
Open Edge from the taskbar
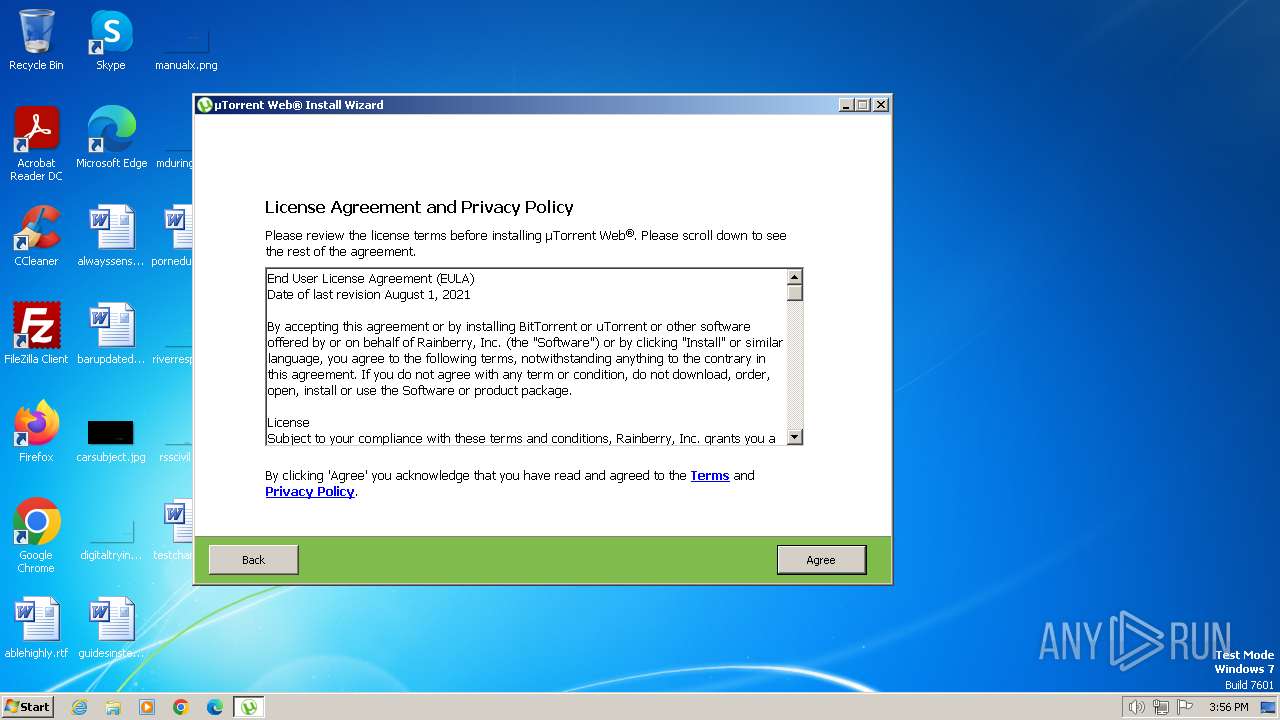[x=215, y=707]
